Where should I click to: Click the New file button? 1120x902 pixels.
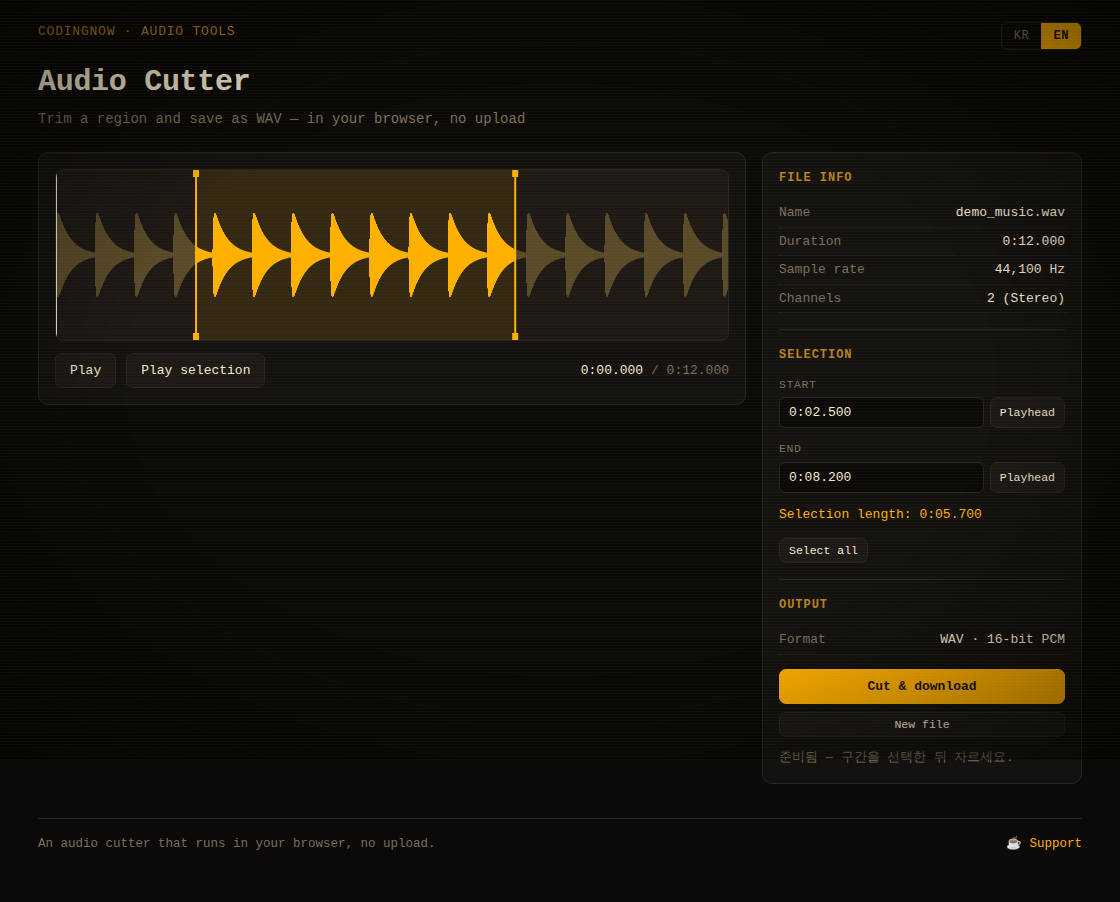921,724
